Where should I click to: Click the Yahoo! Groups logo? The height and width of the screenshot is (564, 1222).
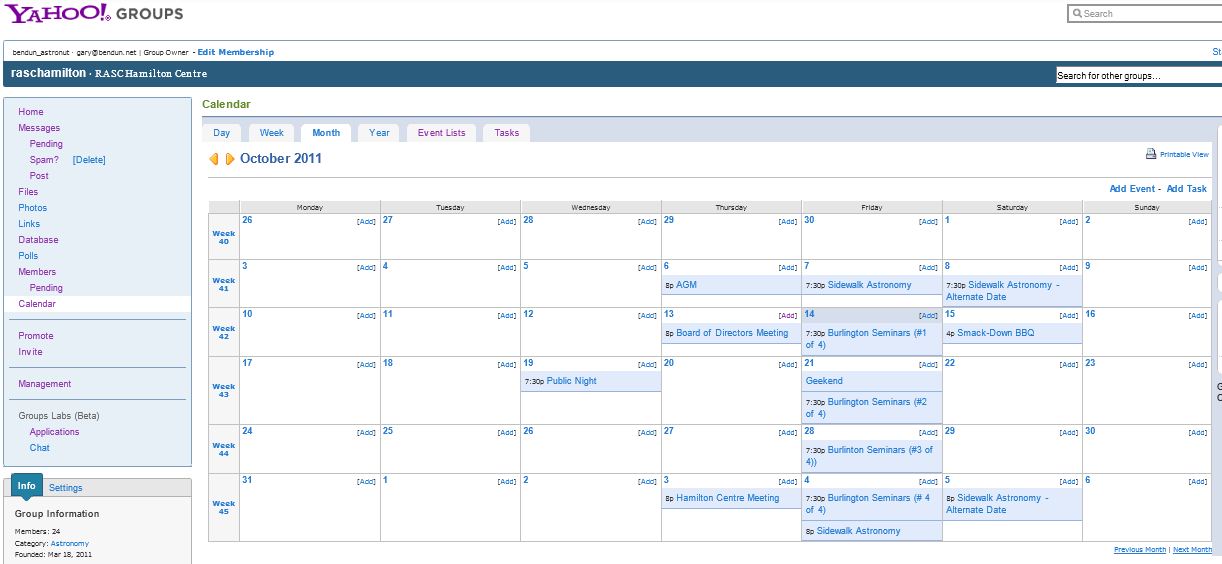[93, 13]
